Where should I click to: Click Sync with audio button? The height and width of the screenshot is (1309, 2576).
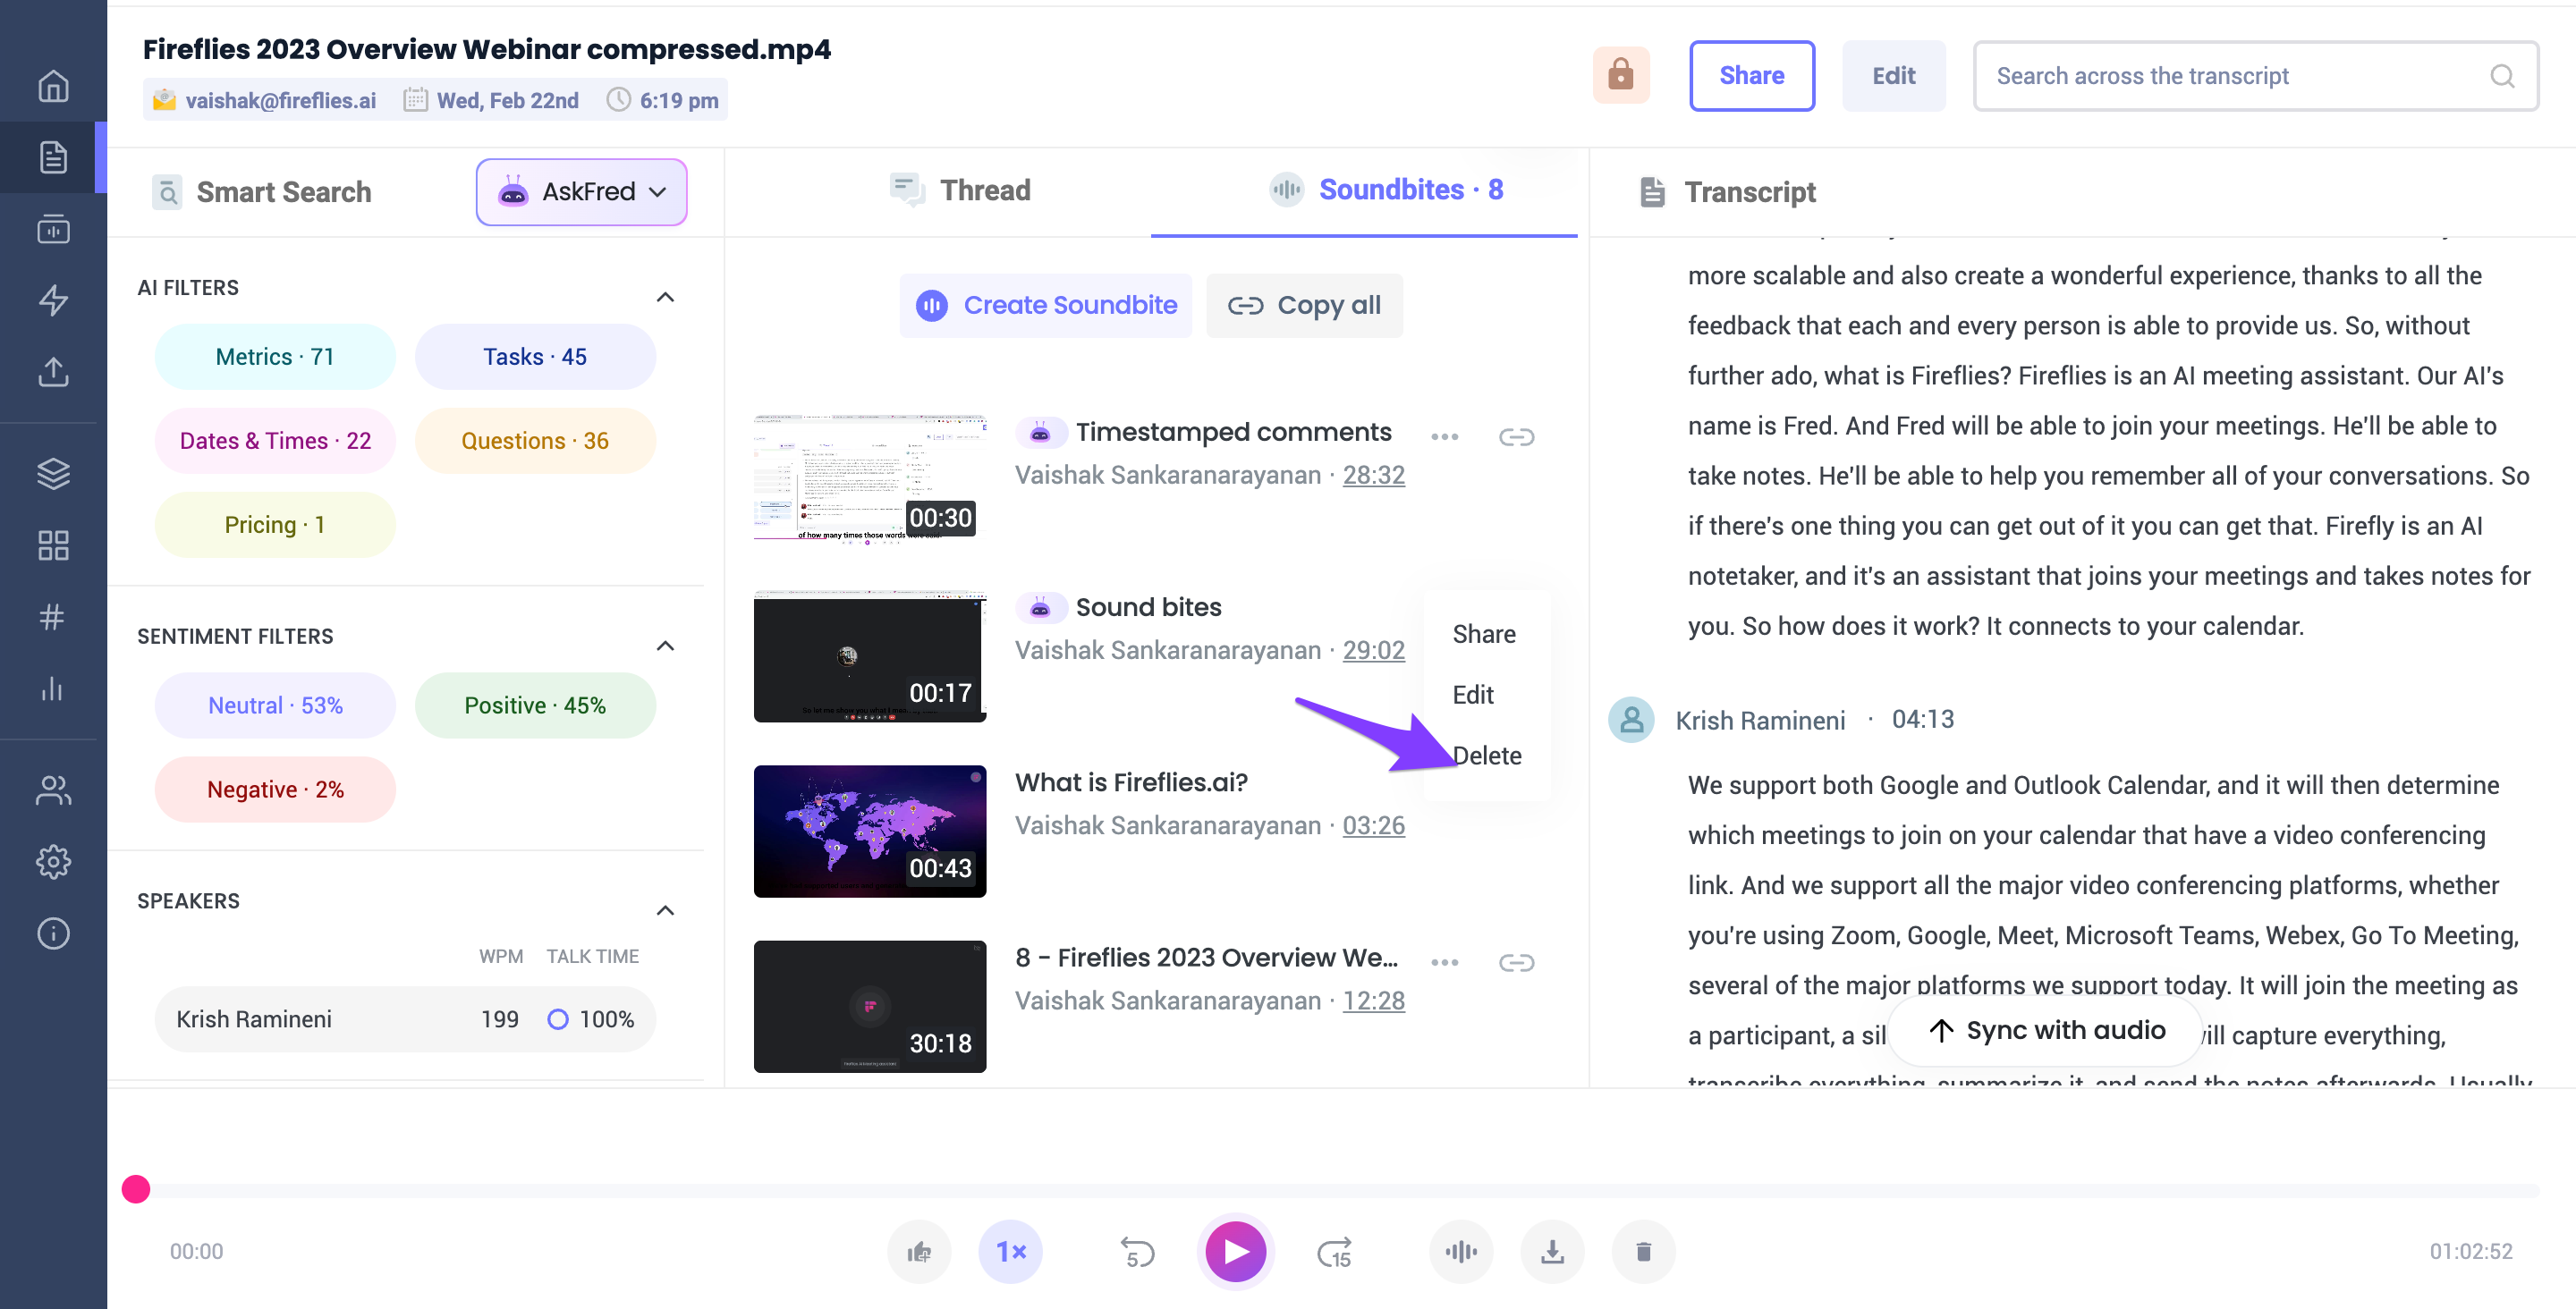(x=2046, y=1030)
